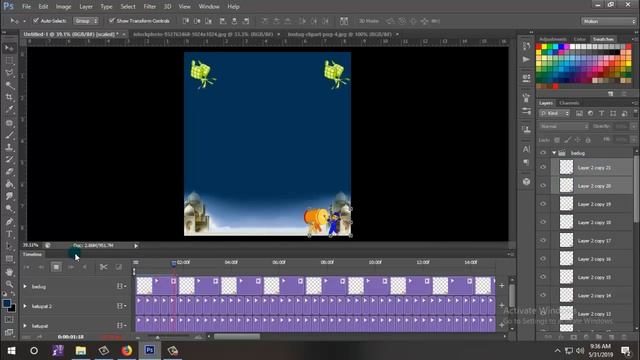The width and height of the screenshot is (640, 360).
Task: Select the Move tool
Action: tap(9, 48)
